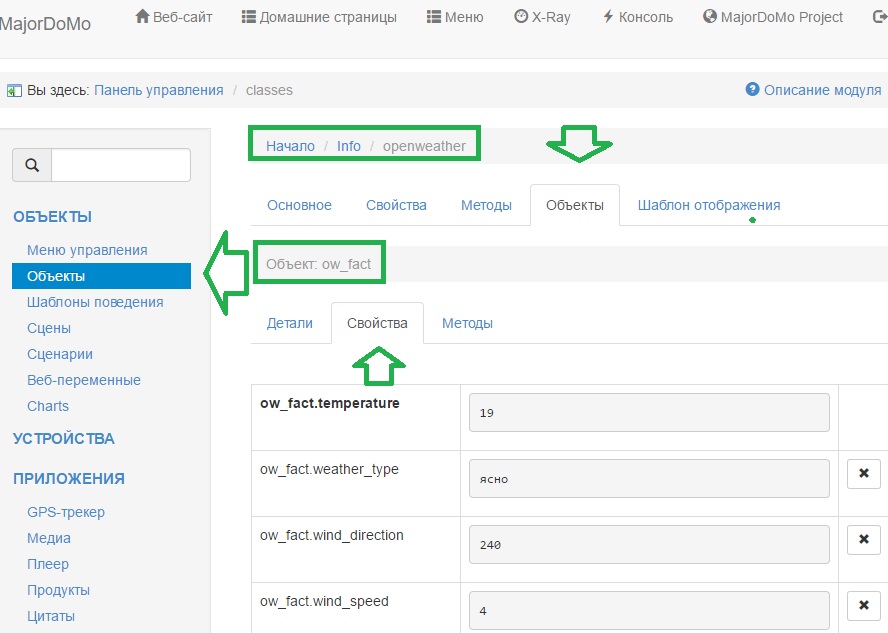Click the breadcrumb icon beside Вы здесь
888x633 pixels.
[x=14, y=91]
